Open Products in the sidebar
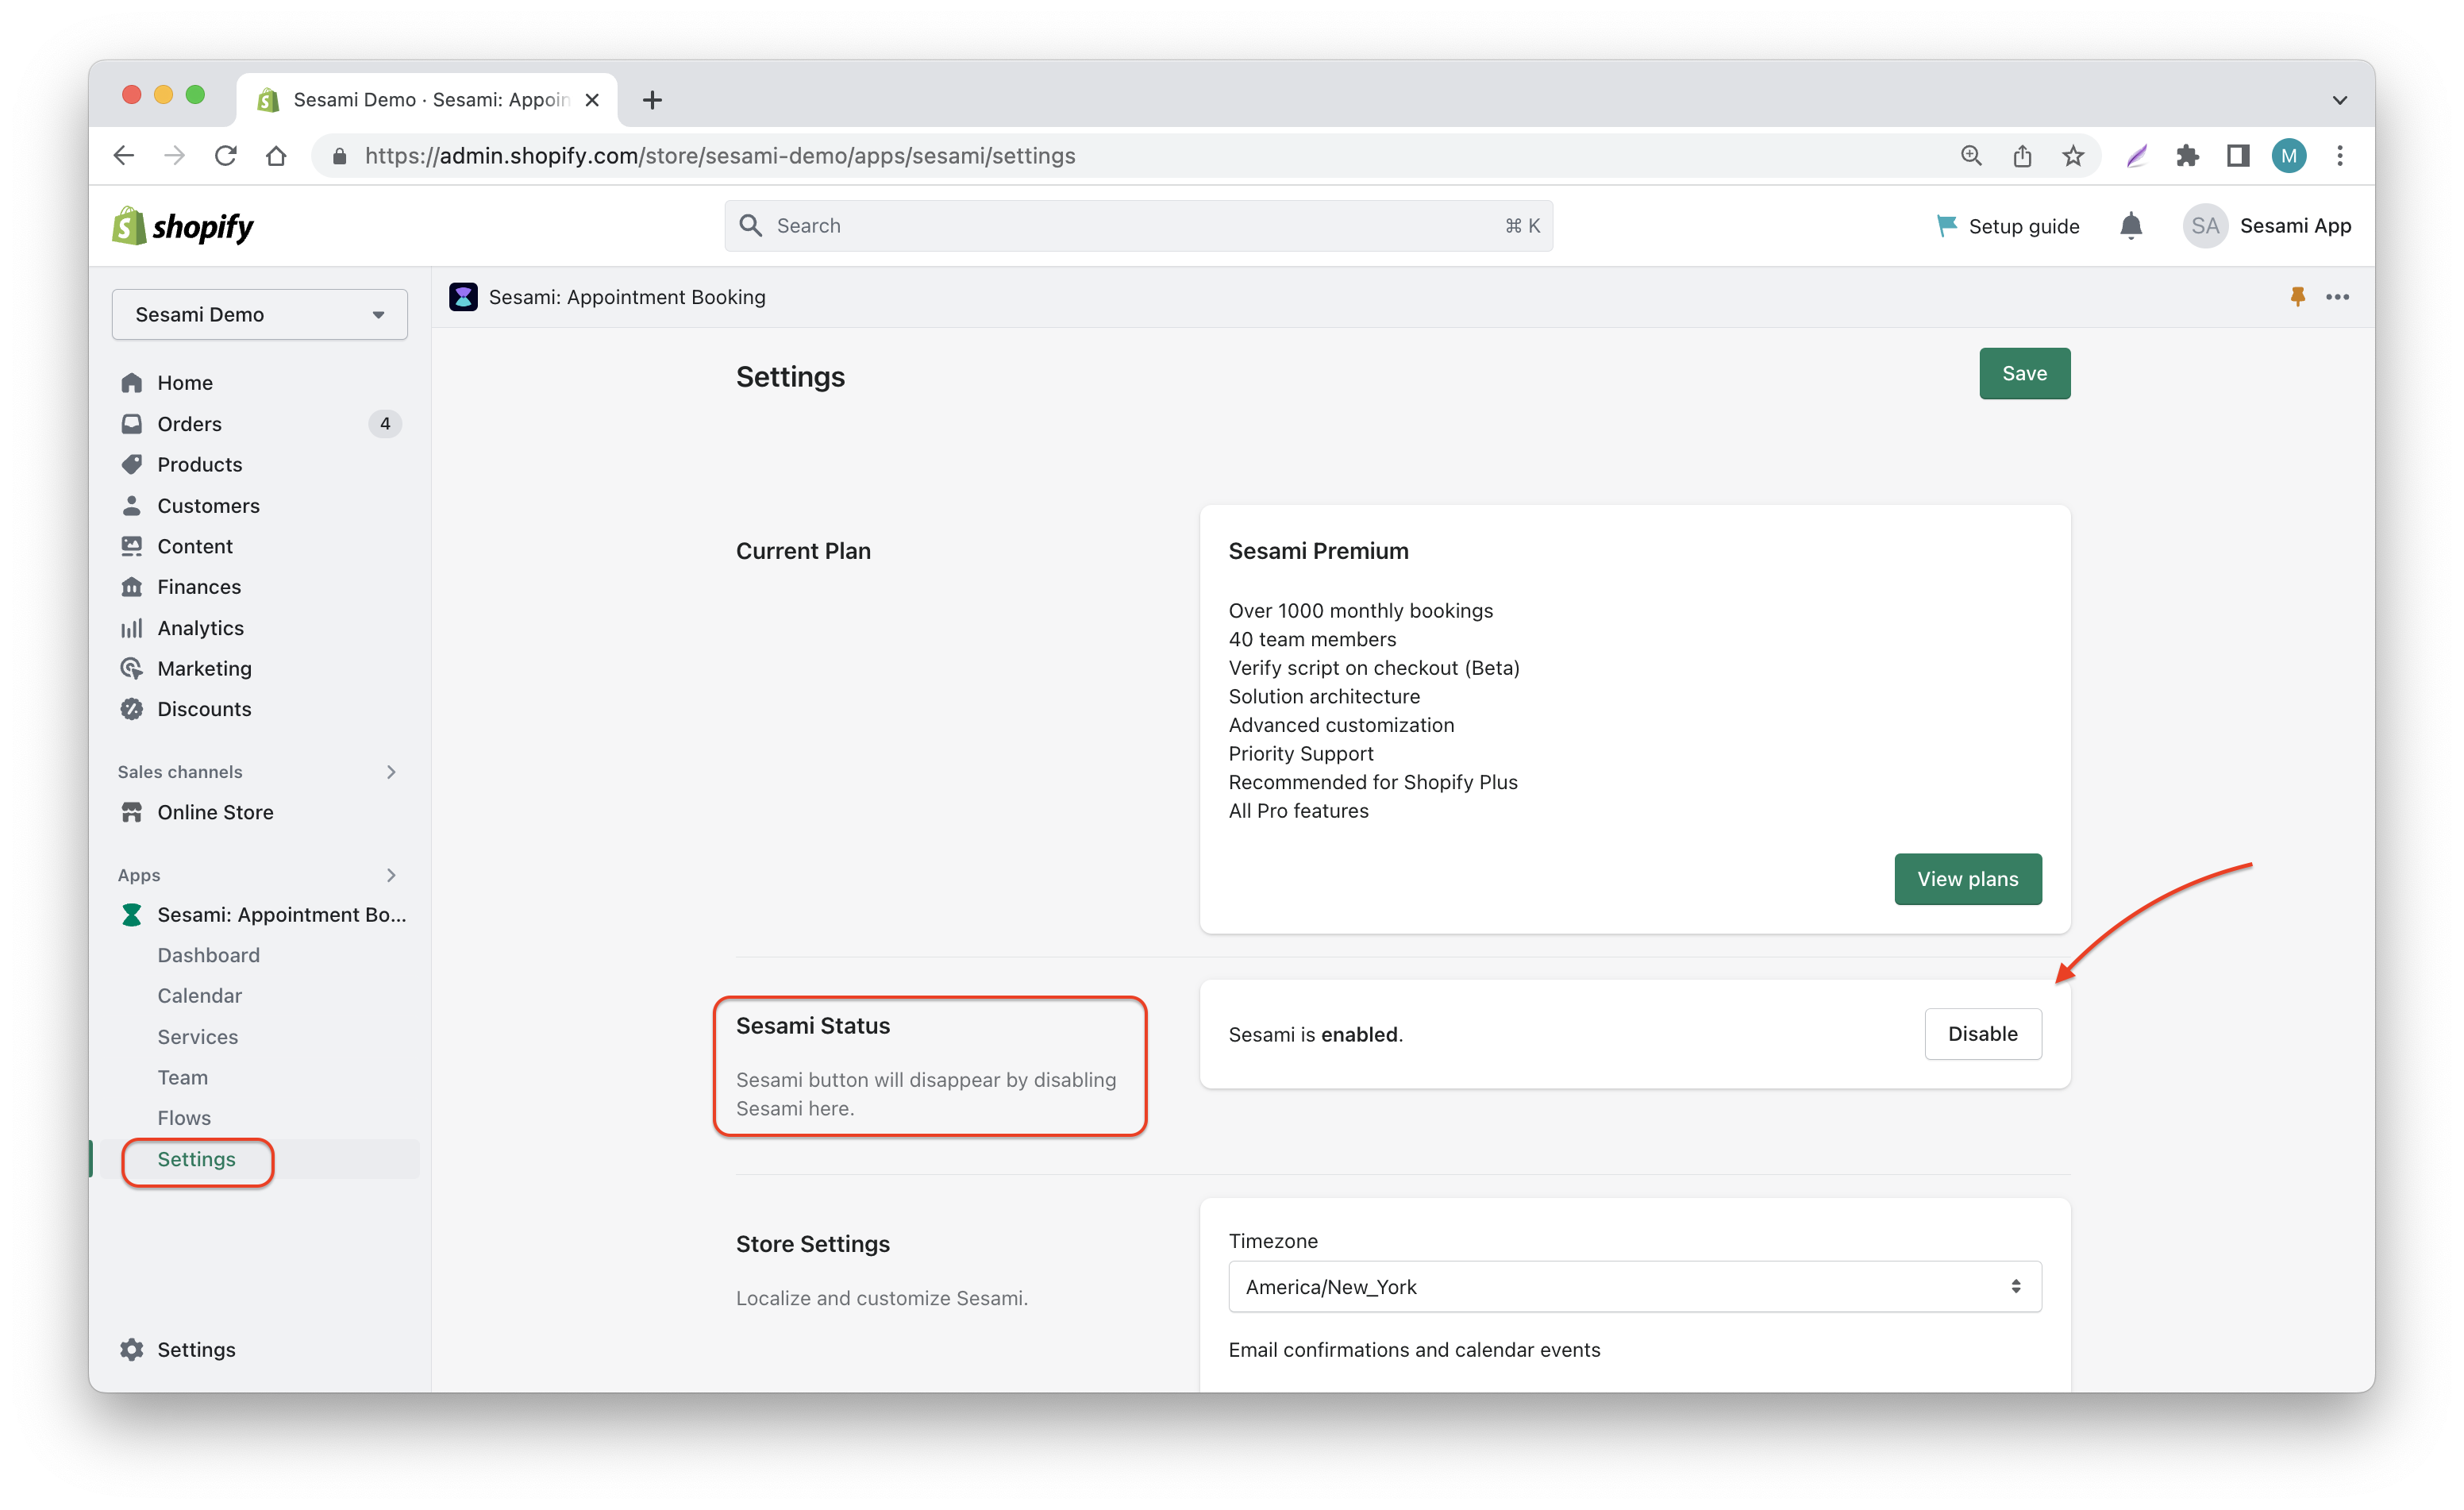 (x=199, y=465)
